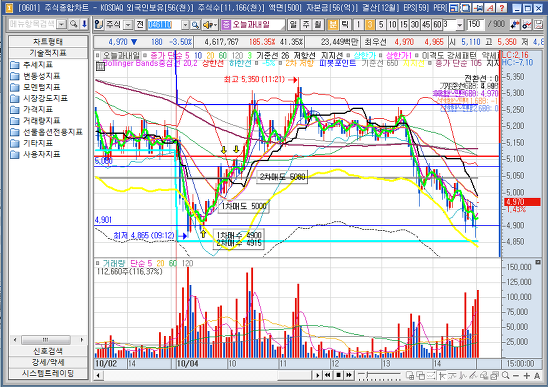Click the small icon atop volume axis

(538, 262)
